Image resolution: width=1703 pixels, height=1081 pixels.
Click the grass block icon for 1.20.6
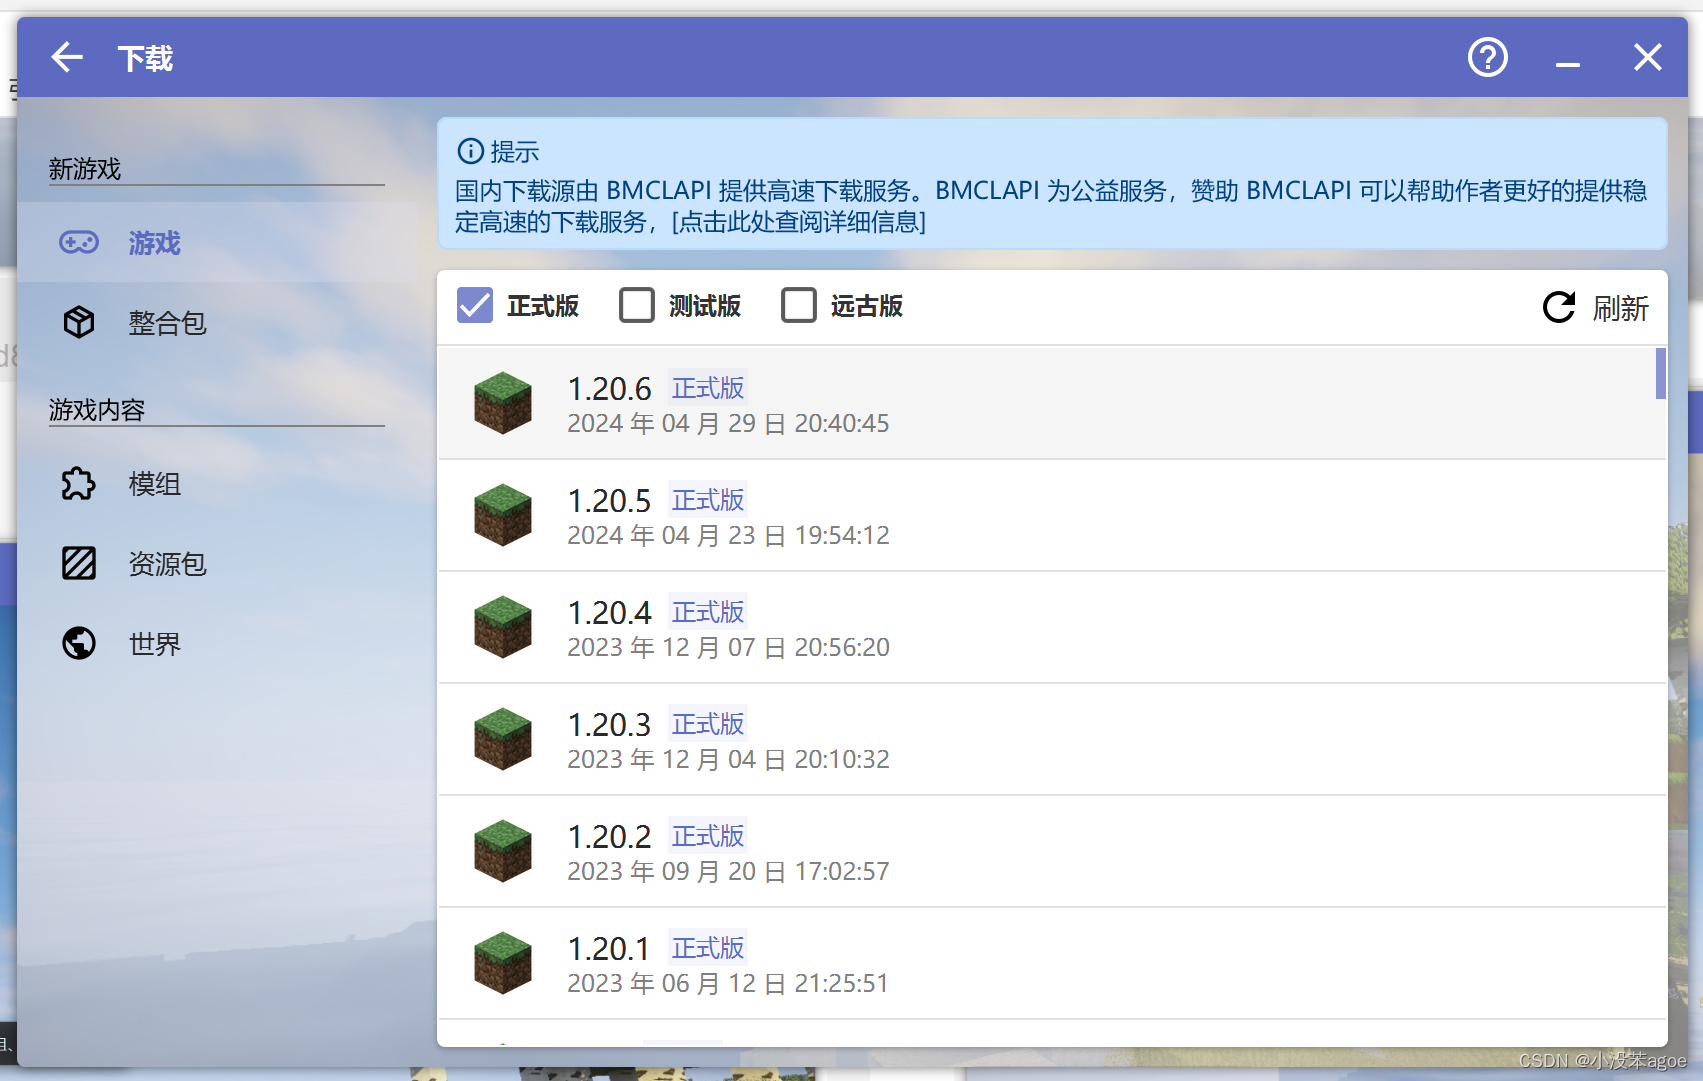coord(502,403)
